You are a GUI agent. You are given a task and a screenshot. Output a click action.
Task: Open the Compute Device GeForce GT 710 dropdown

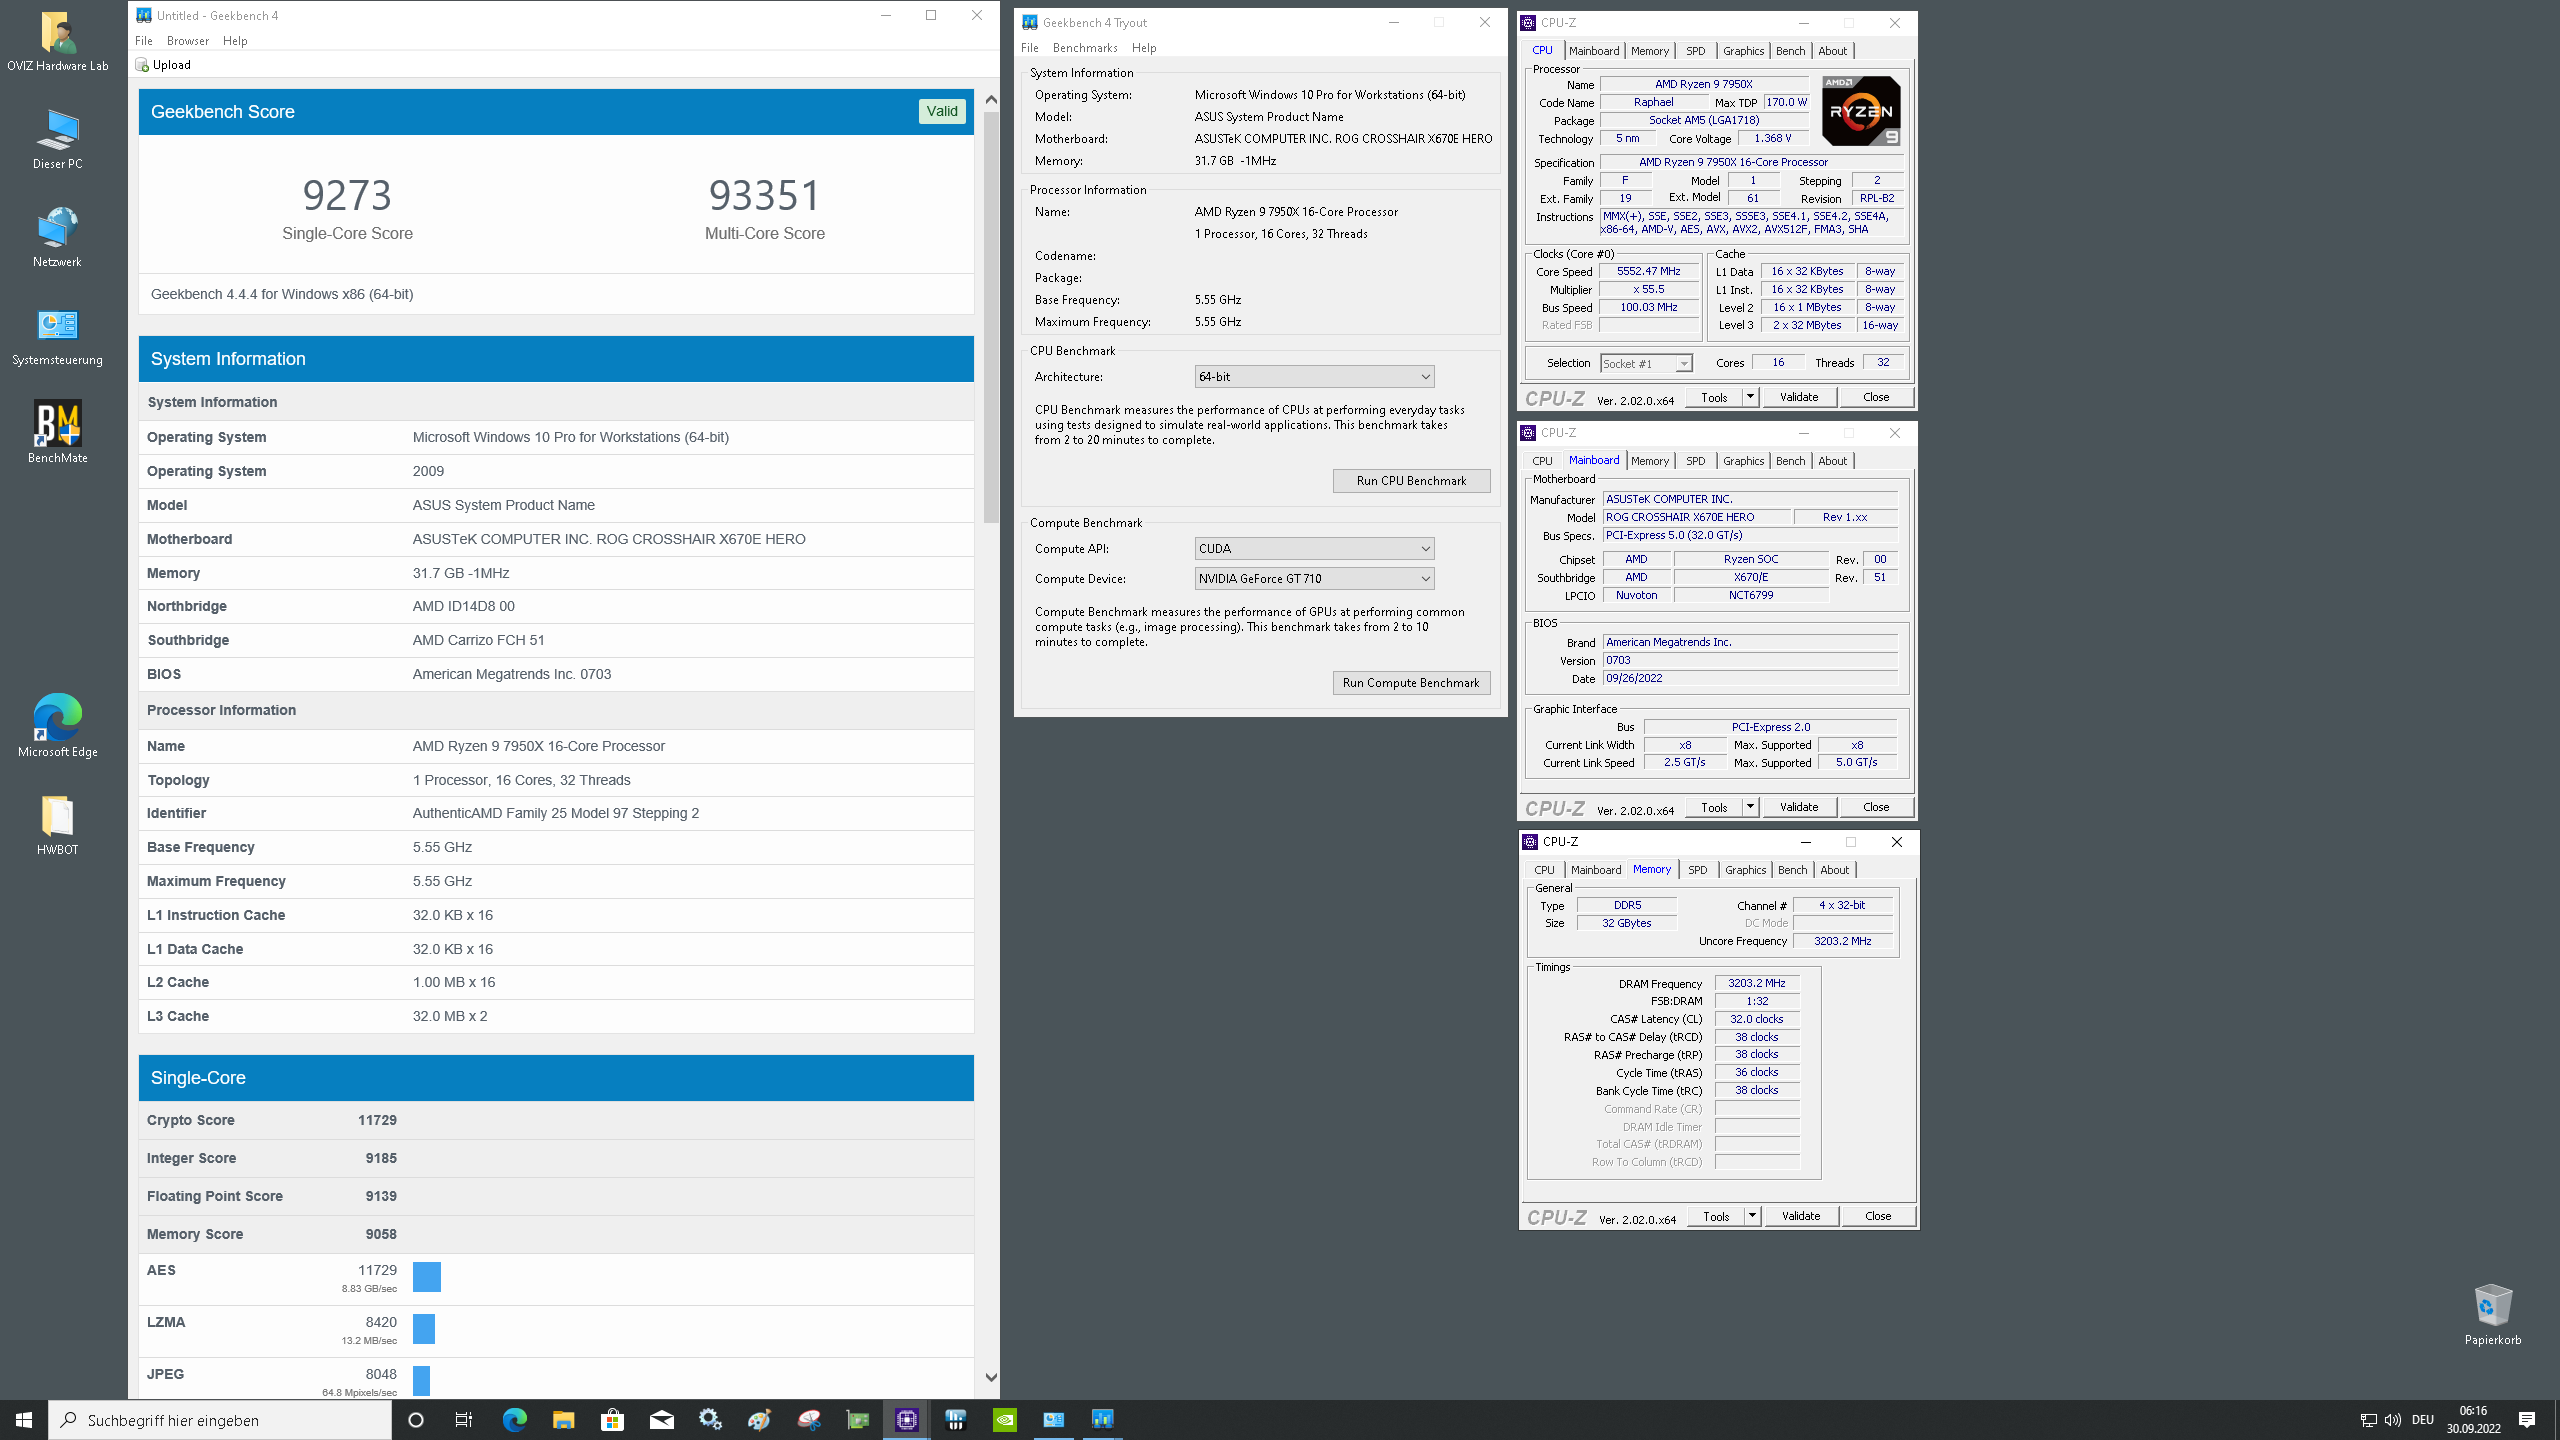1314,579
